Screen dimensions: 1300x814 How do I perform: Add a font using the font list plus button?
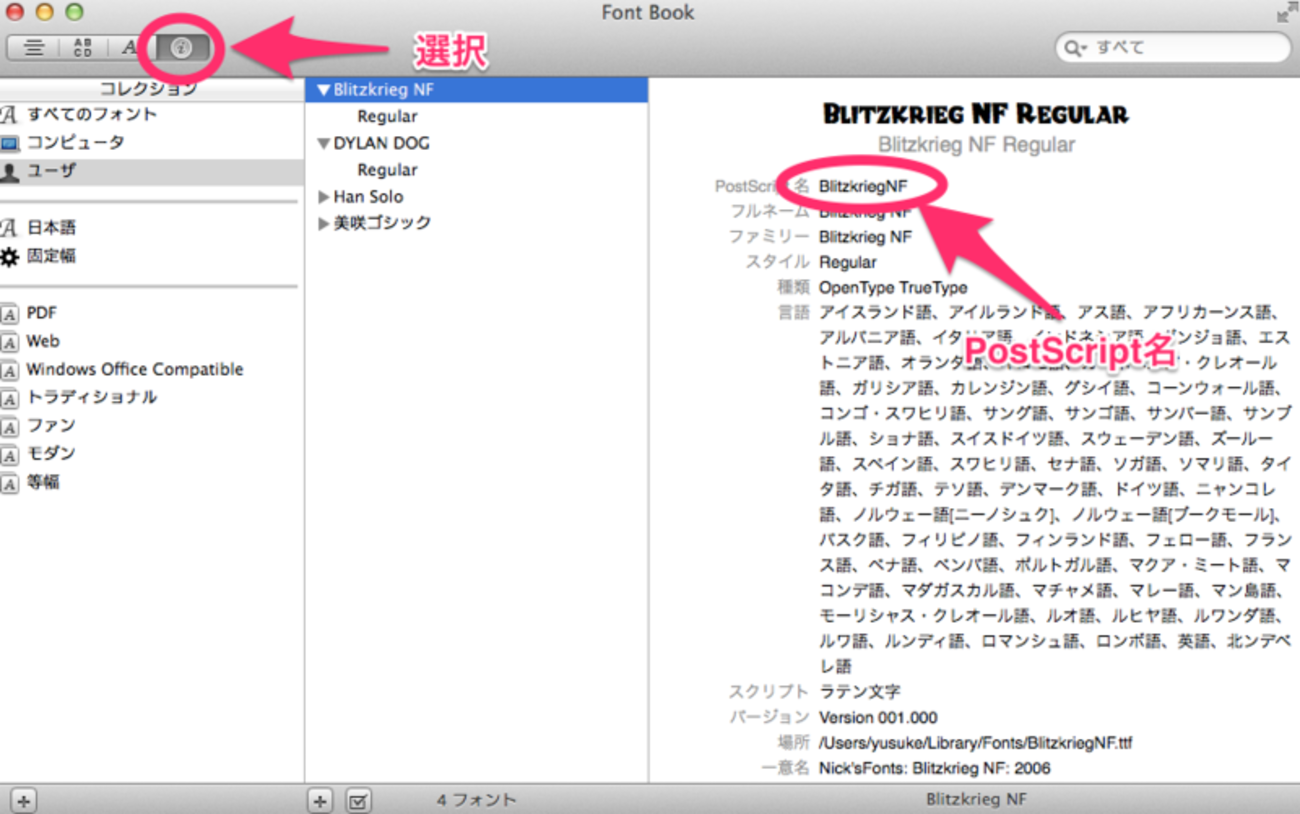pos(319,800)
